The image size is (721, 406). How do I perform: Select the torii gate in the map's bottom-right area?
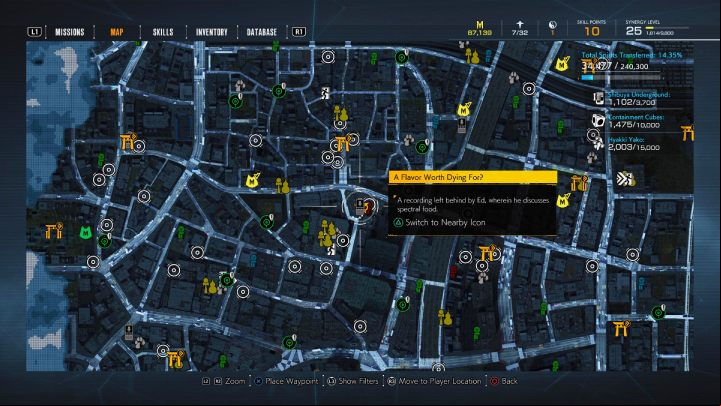click(620, 328)
